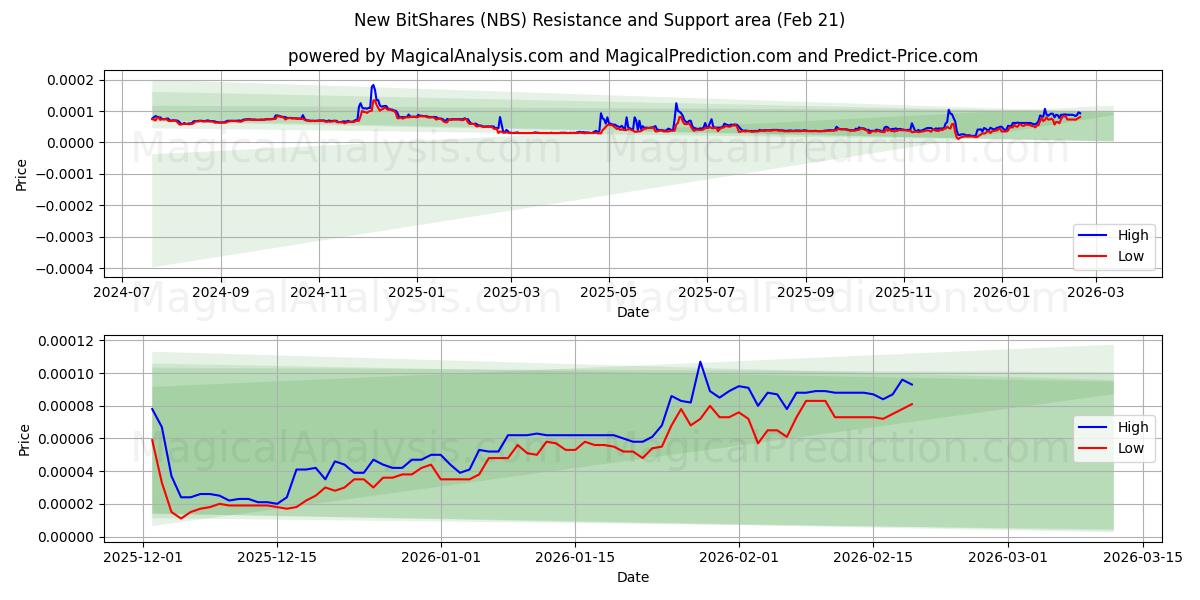This screenshot has width=1200, height=600.
Task: Click the top chart x-axis label '2025-01'
Action: [416, 292]
